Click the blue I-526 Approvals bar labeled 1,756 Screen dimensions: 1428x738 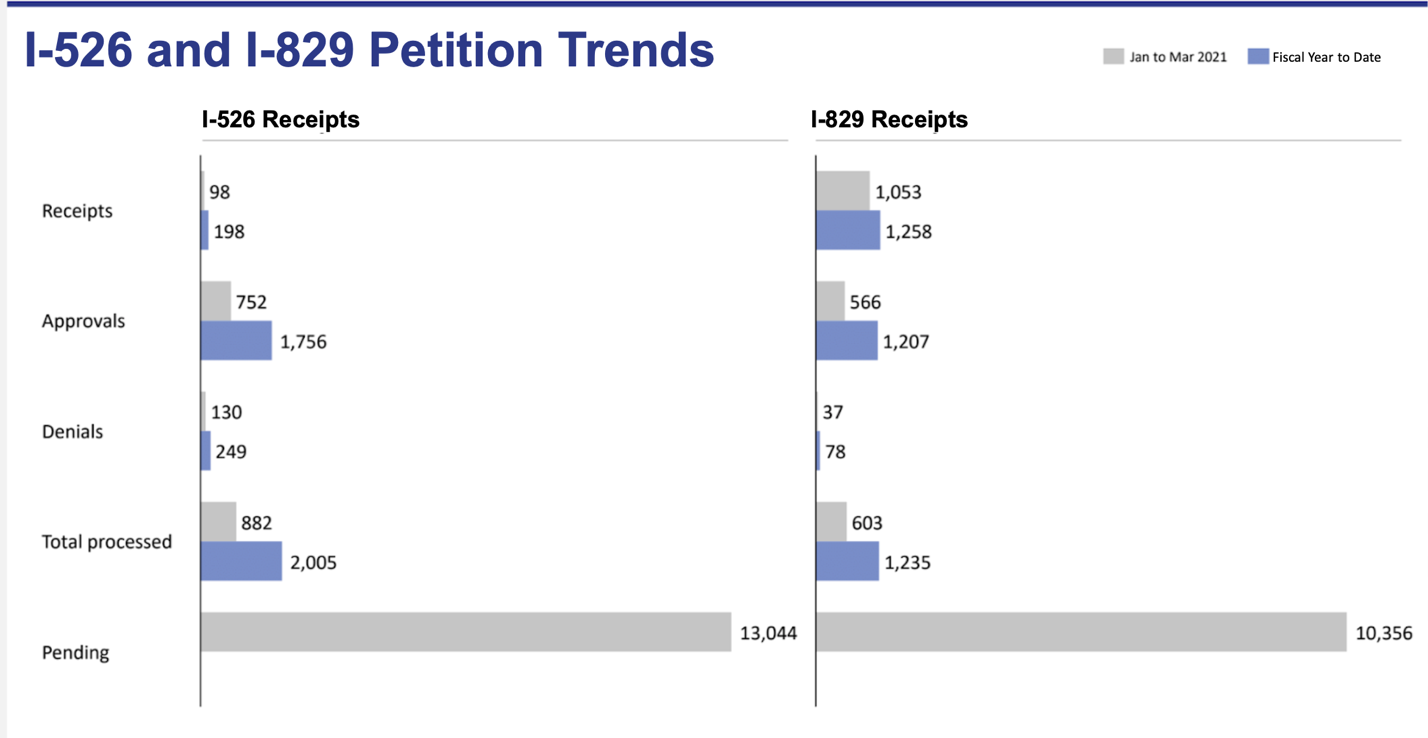point(236,341)
